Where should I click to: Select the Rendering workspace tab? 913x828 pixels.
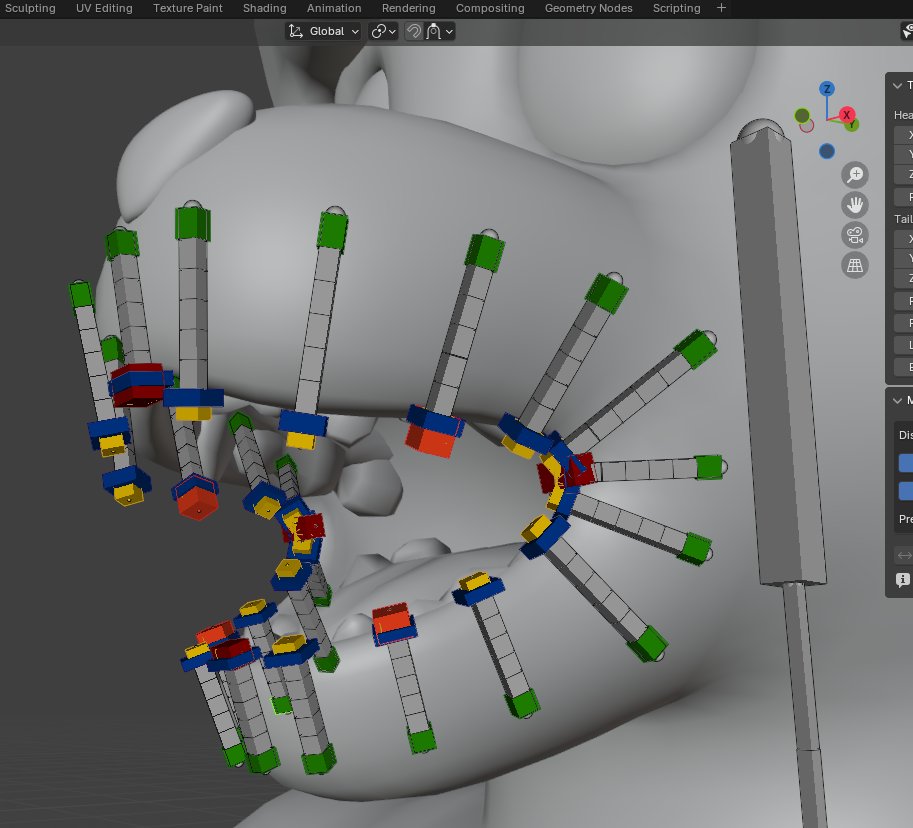tap(409, 8)
